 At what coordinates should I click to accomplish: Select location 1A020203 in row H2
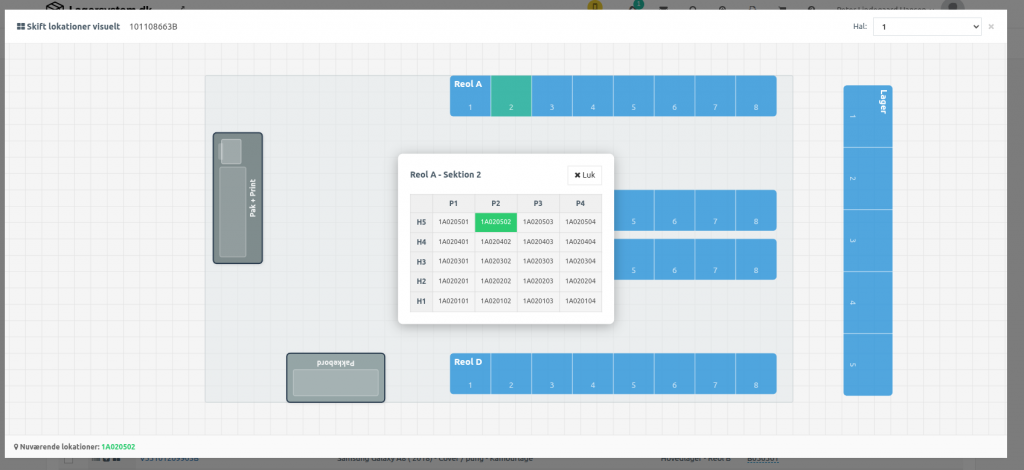[538, 281]
